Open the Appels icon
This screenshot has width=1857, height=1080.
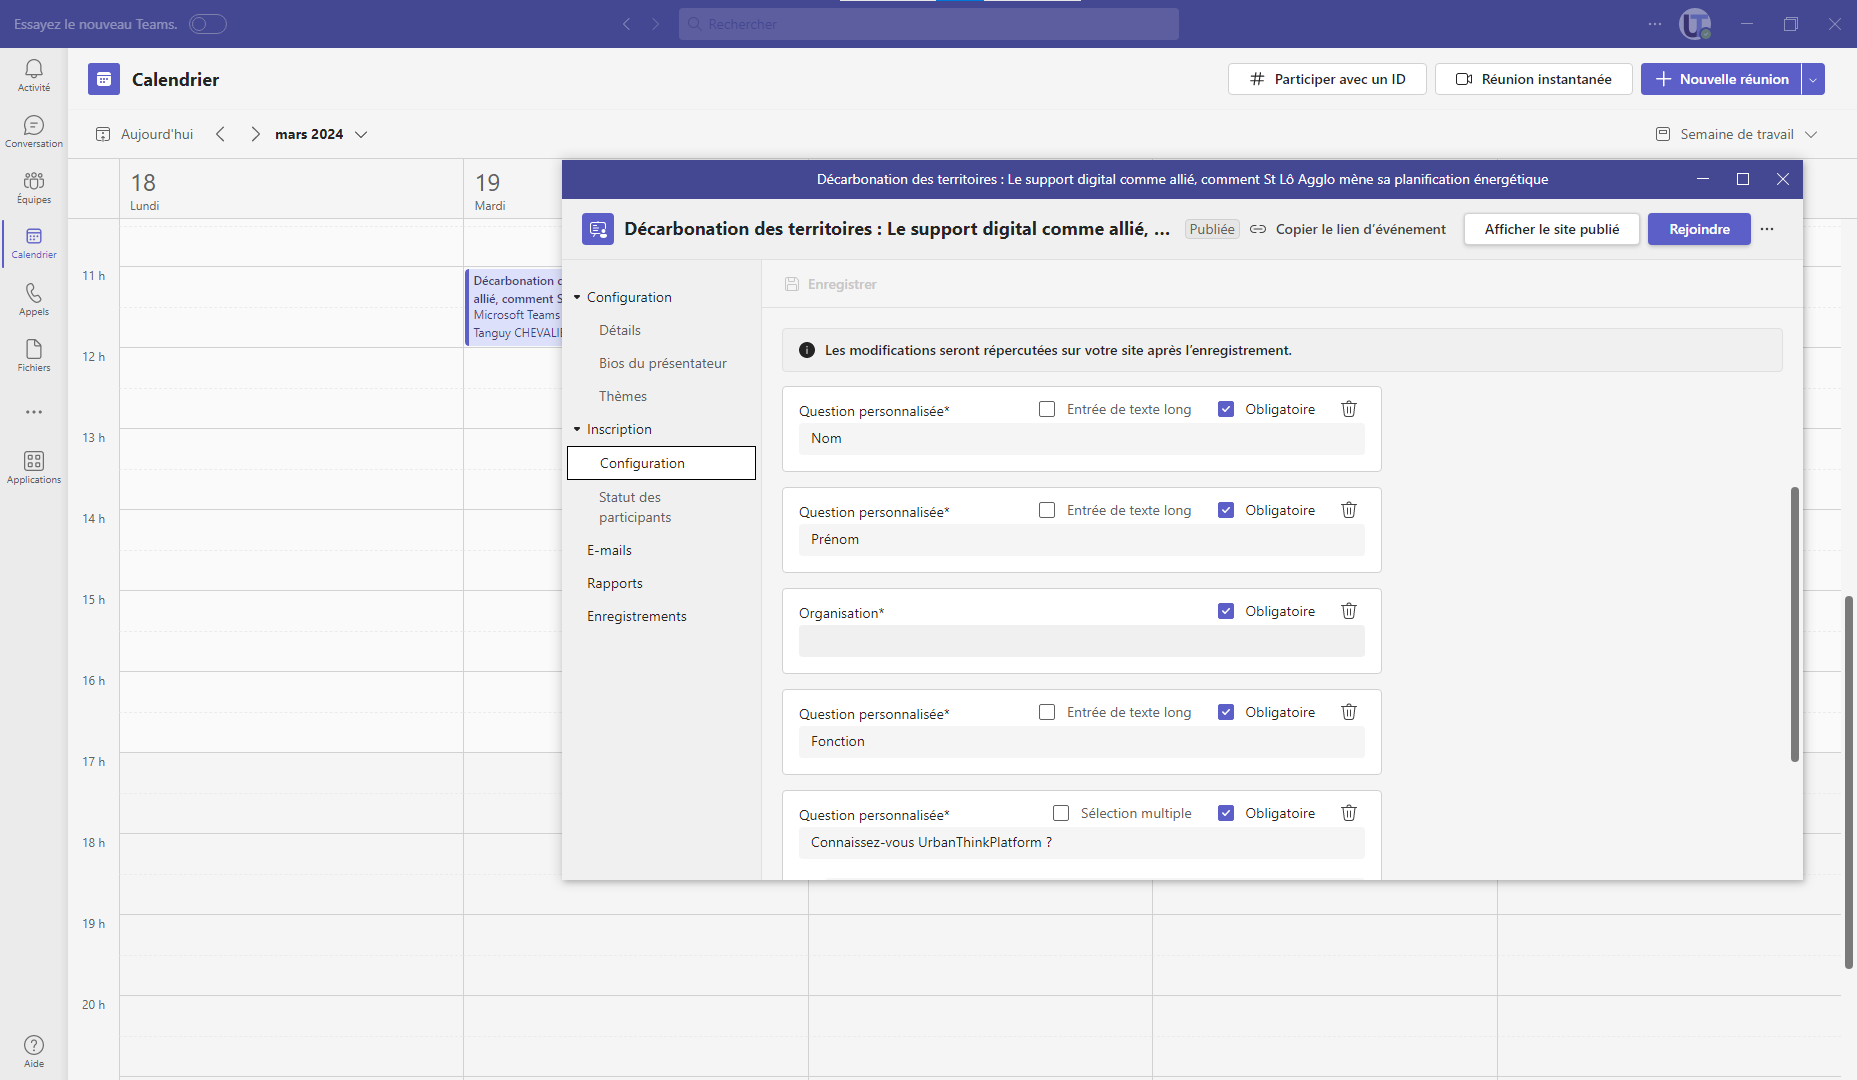pos(34,299)
